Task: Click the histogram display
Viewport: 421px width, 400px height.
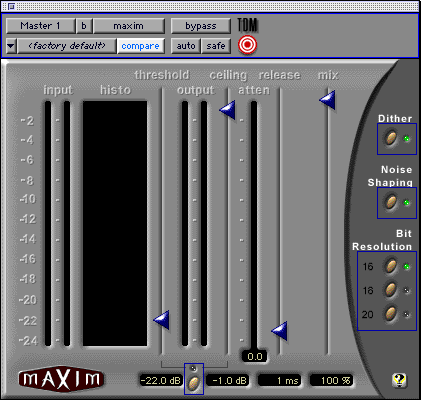Action: (x=115, y=223)
